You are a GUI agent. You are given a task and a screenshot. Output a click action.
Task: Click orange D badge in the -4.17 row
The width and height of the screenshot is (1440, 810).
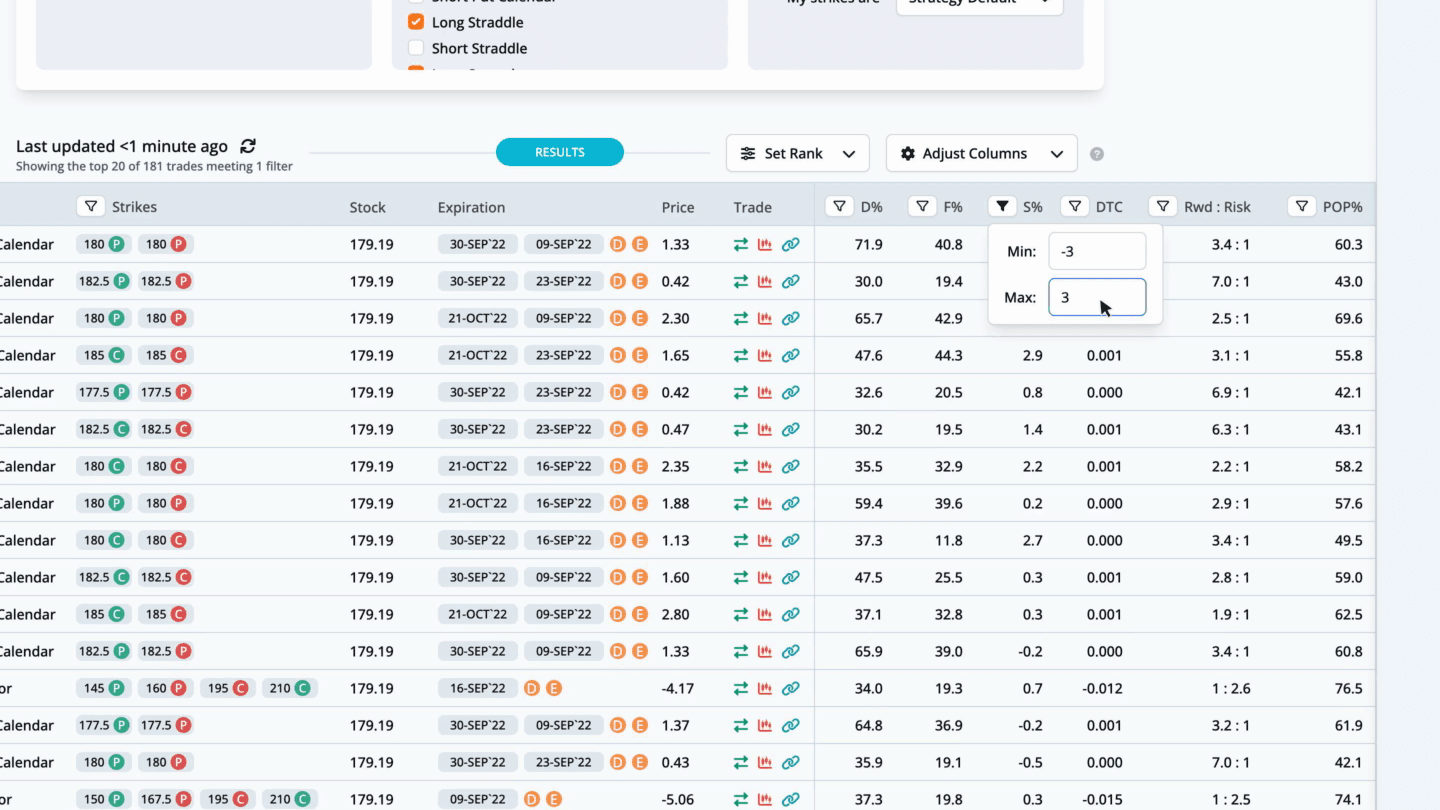point(531,689)
